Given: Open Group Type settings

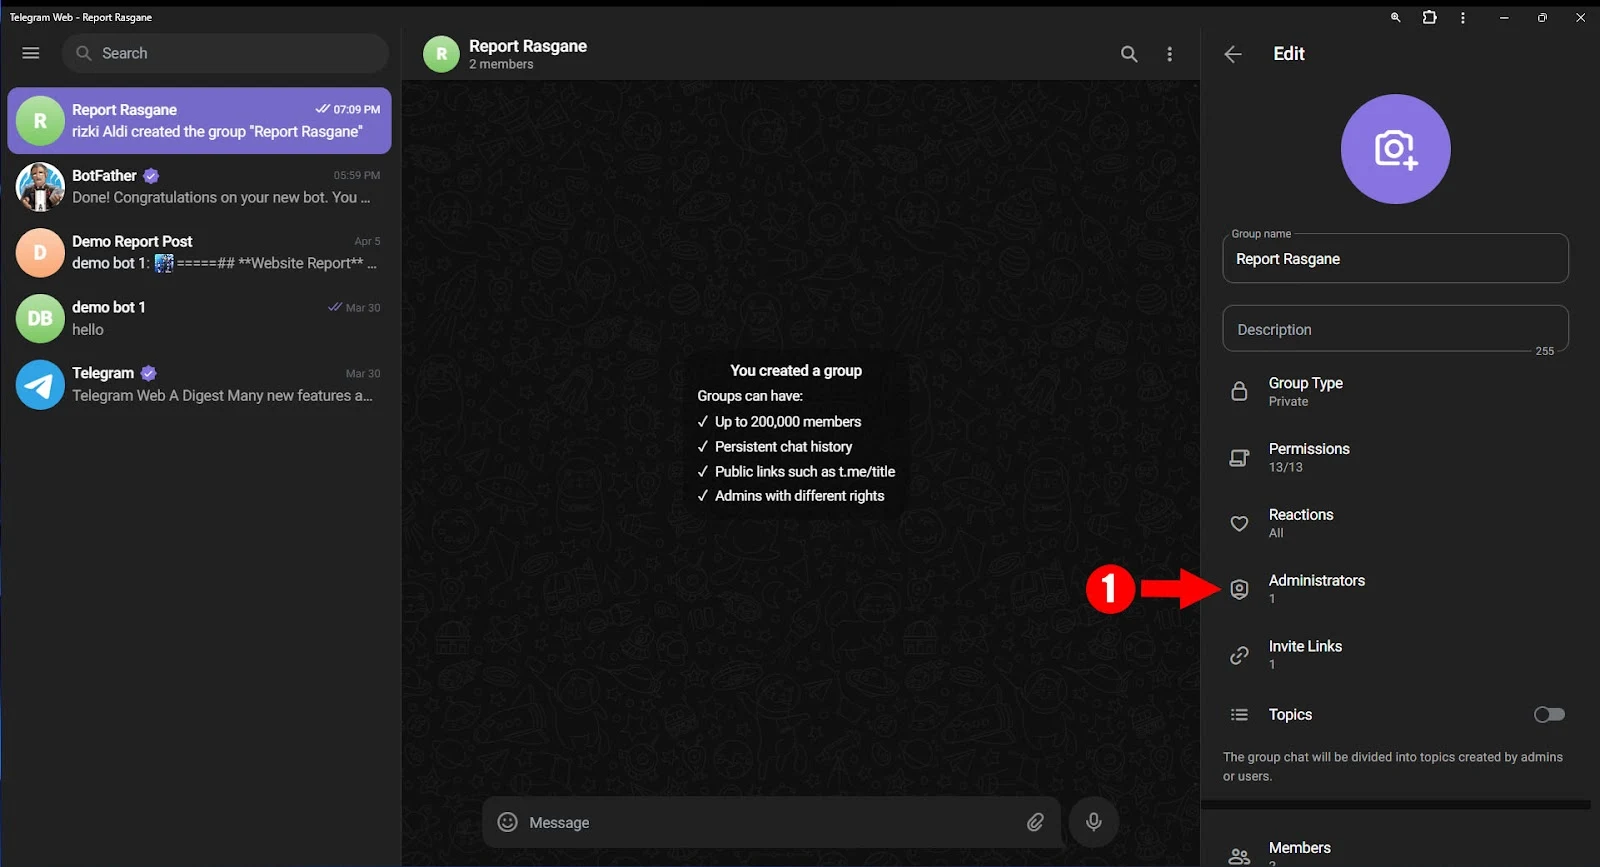Looking at the screenshot, I should (1395, 391).
